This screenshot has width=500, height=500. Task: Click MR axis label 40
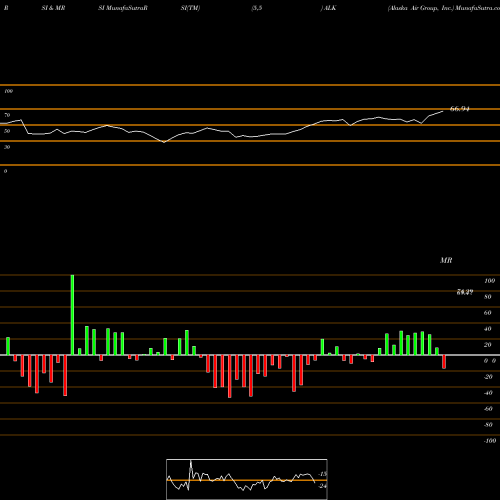point(488,329)
